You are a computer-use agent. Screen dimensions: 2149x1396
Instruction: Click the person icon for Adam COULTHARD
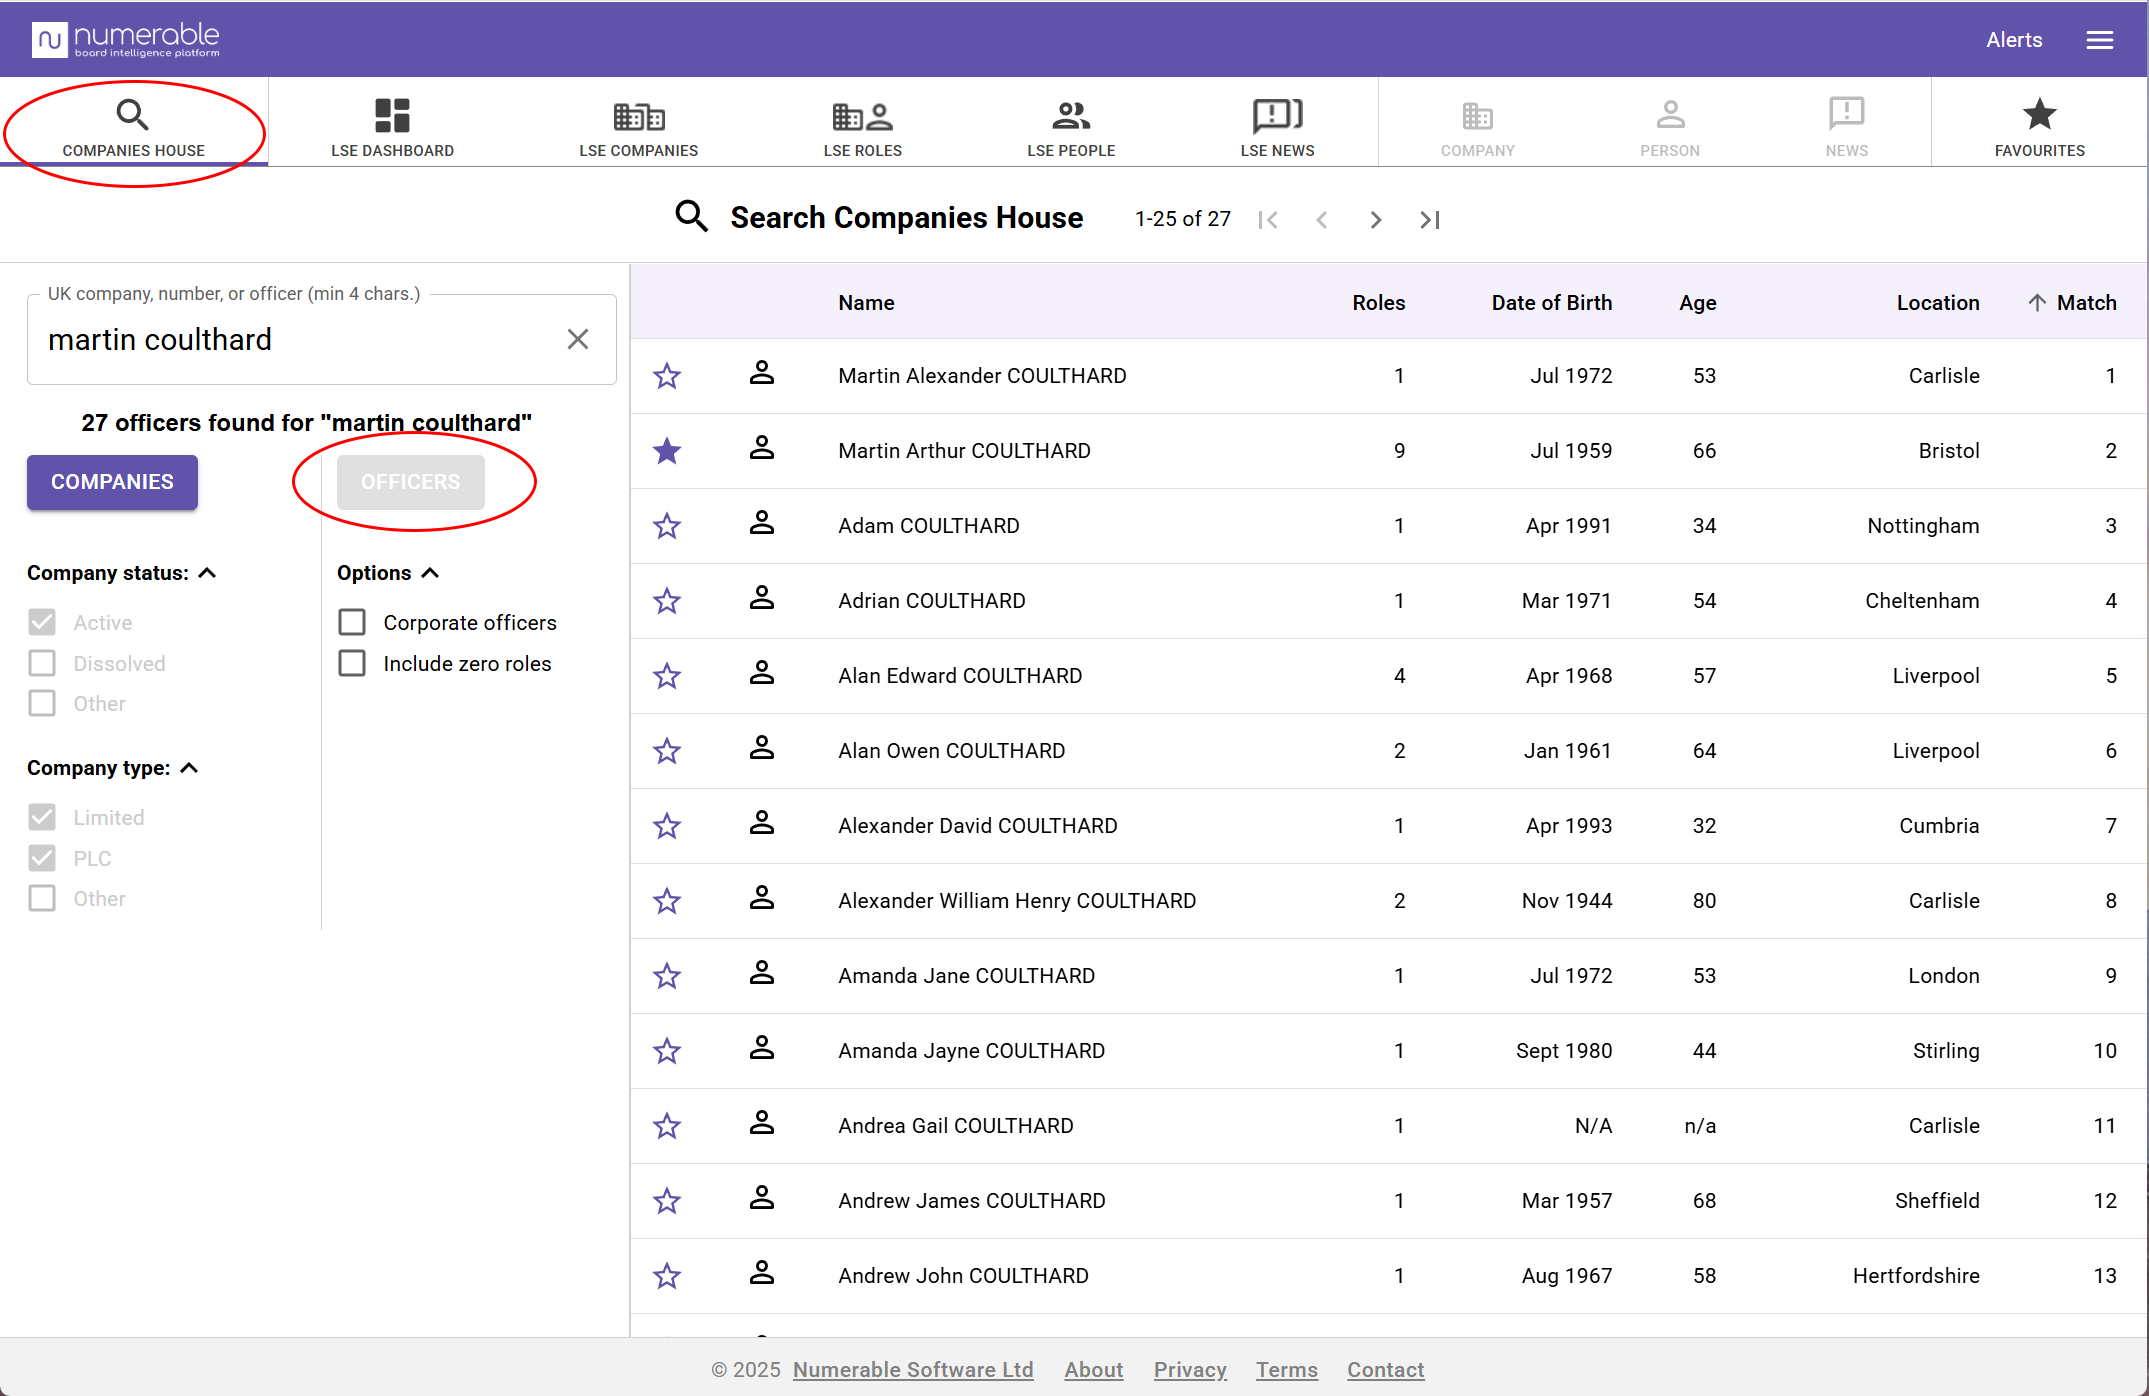point(762,524)
